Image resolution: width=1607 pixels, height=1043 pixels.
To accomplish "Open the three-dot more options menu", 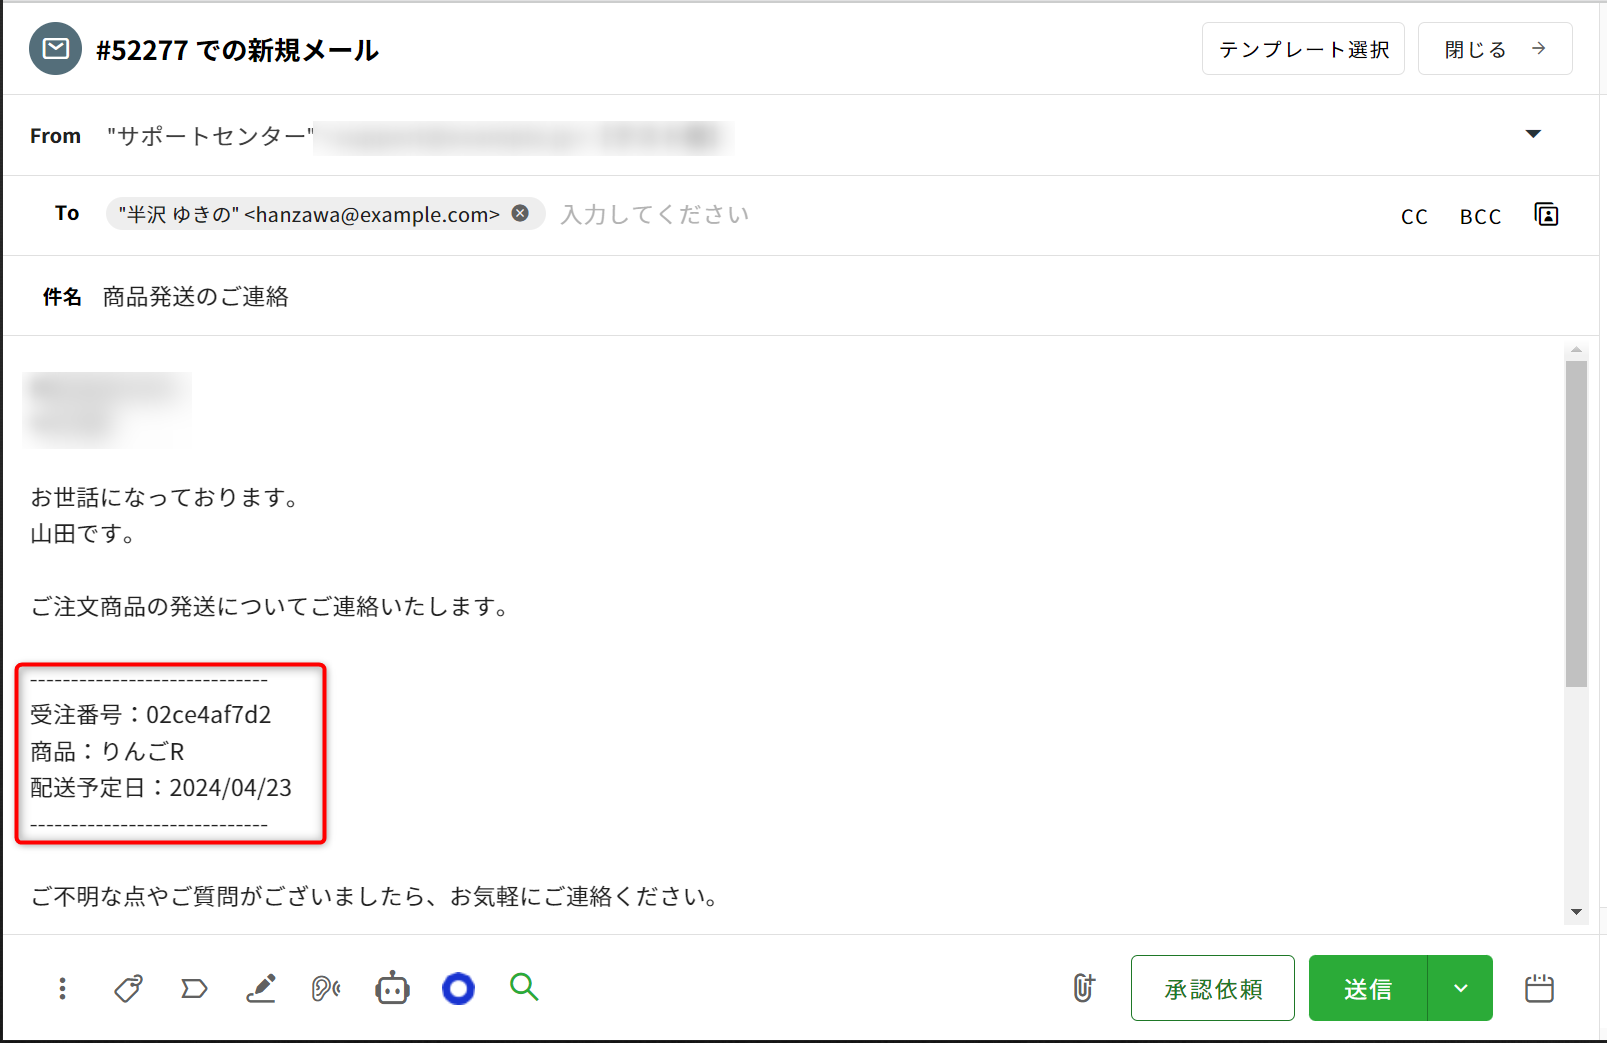I will 62,989.
